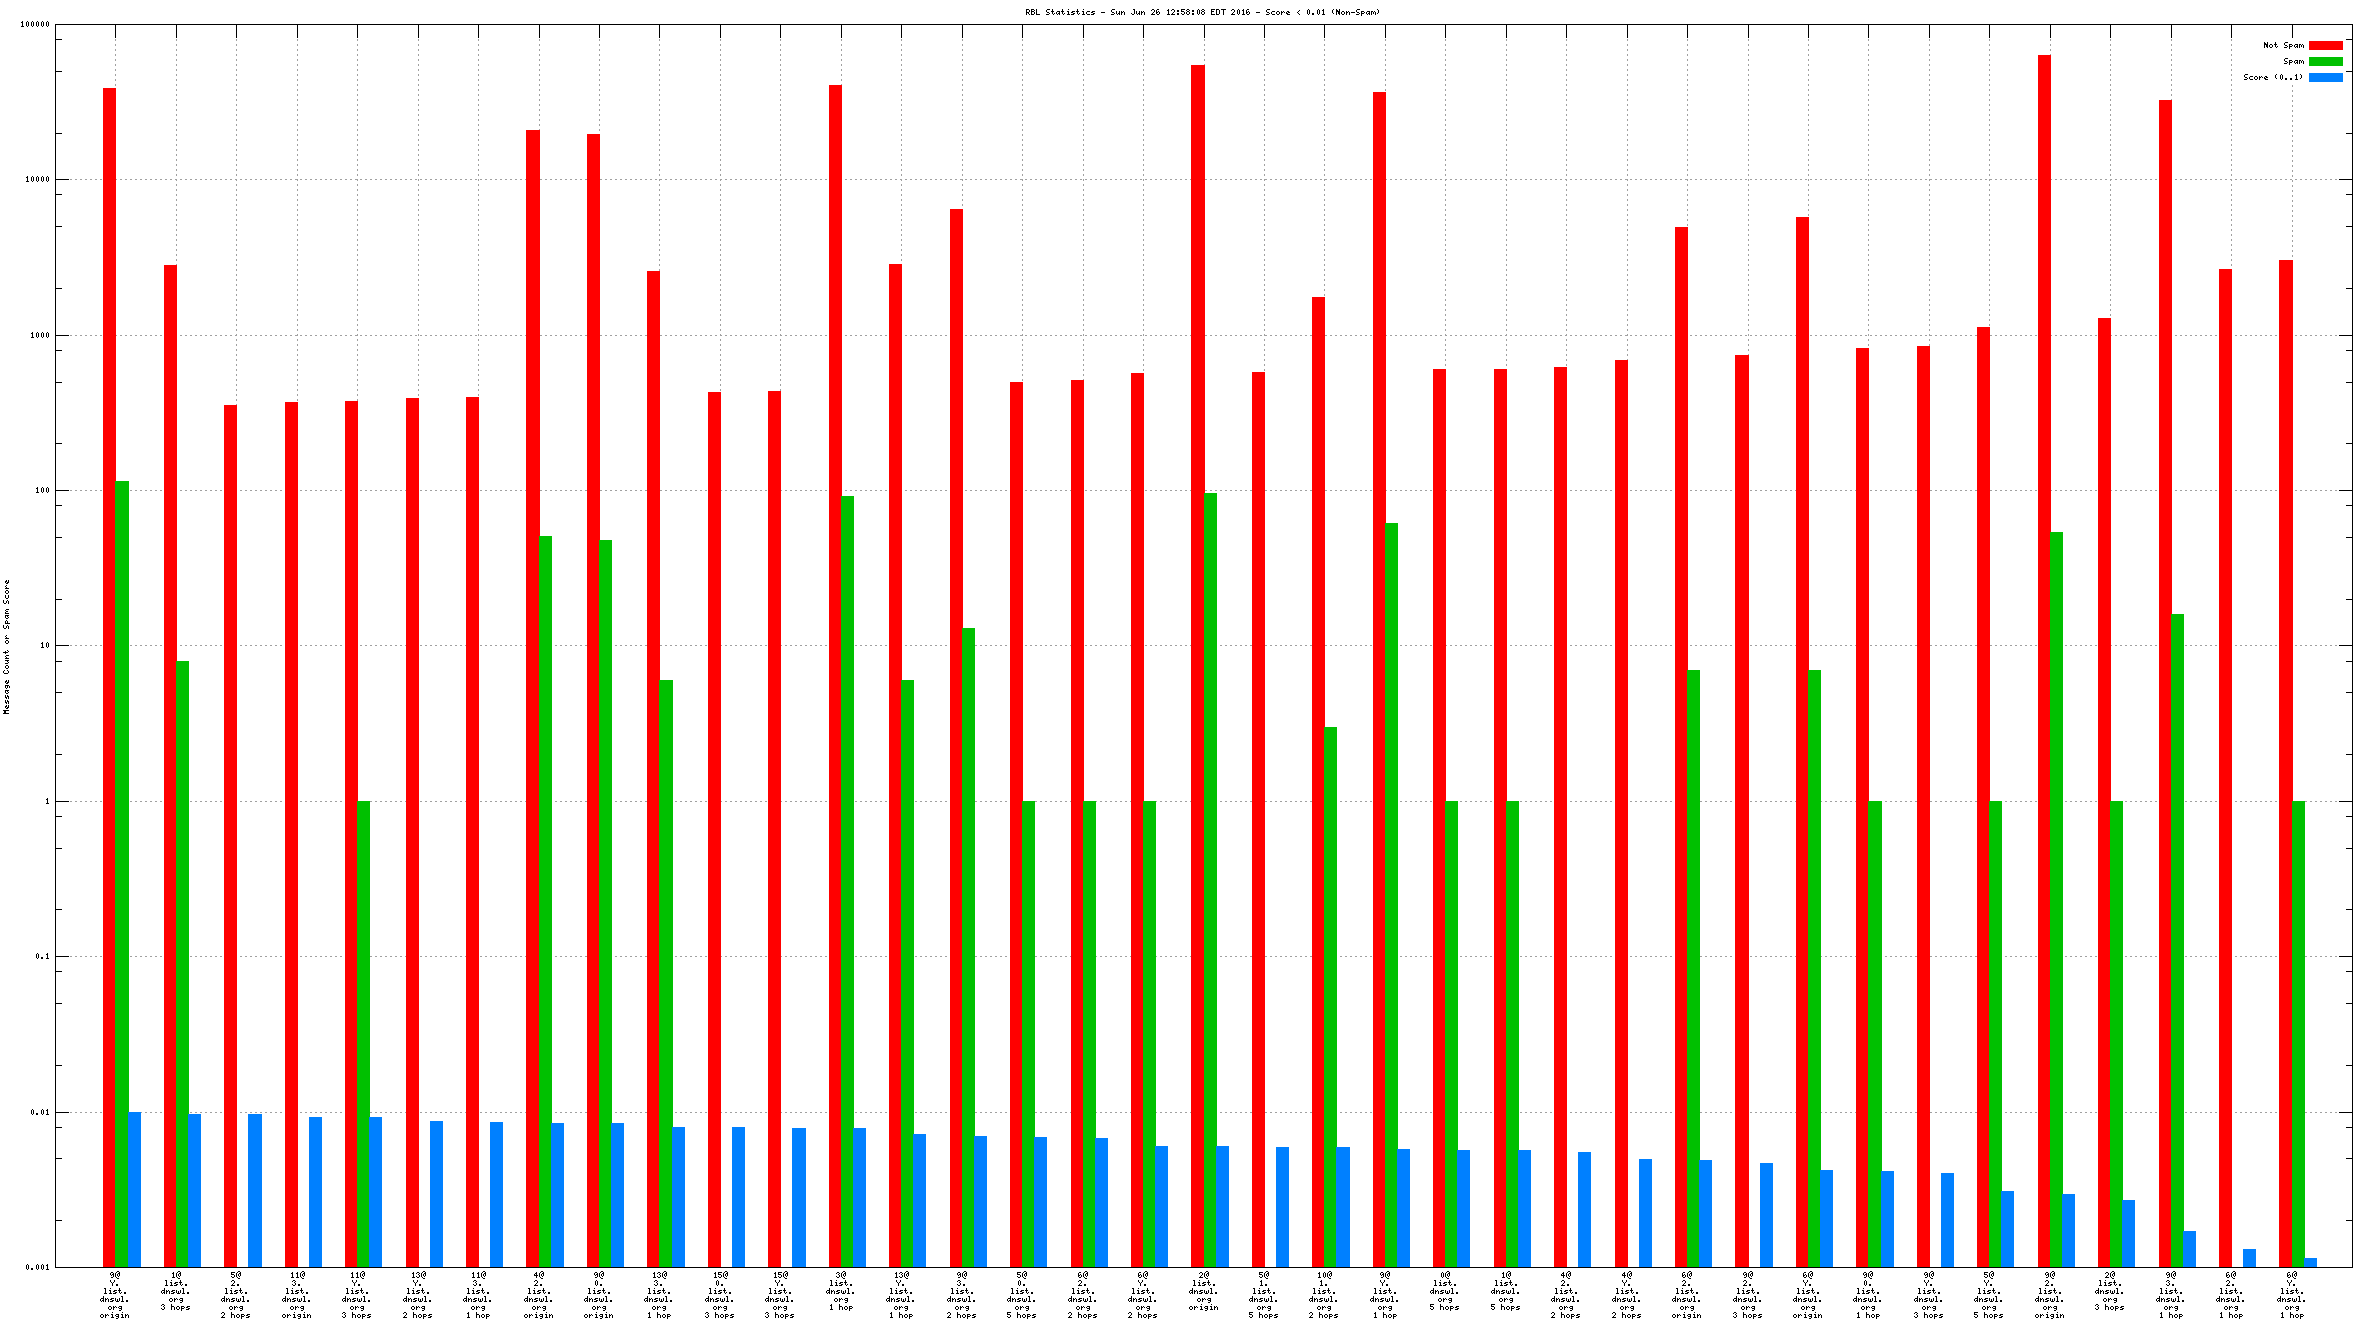Click x-axis label '9@ Y. list.dnswl.org origin'
This screenshot has width=2368, height=1332.
click(x=115, y=1295)
